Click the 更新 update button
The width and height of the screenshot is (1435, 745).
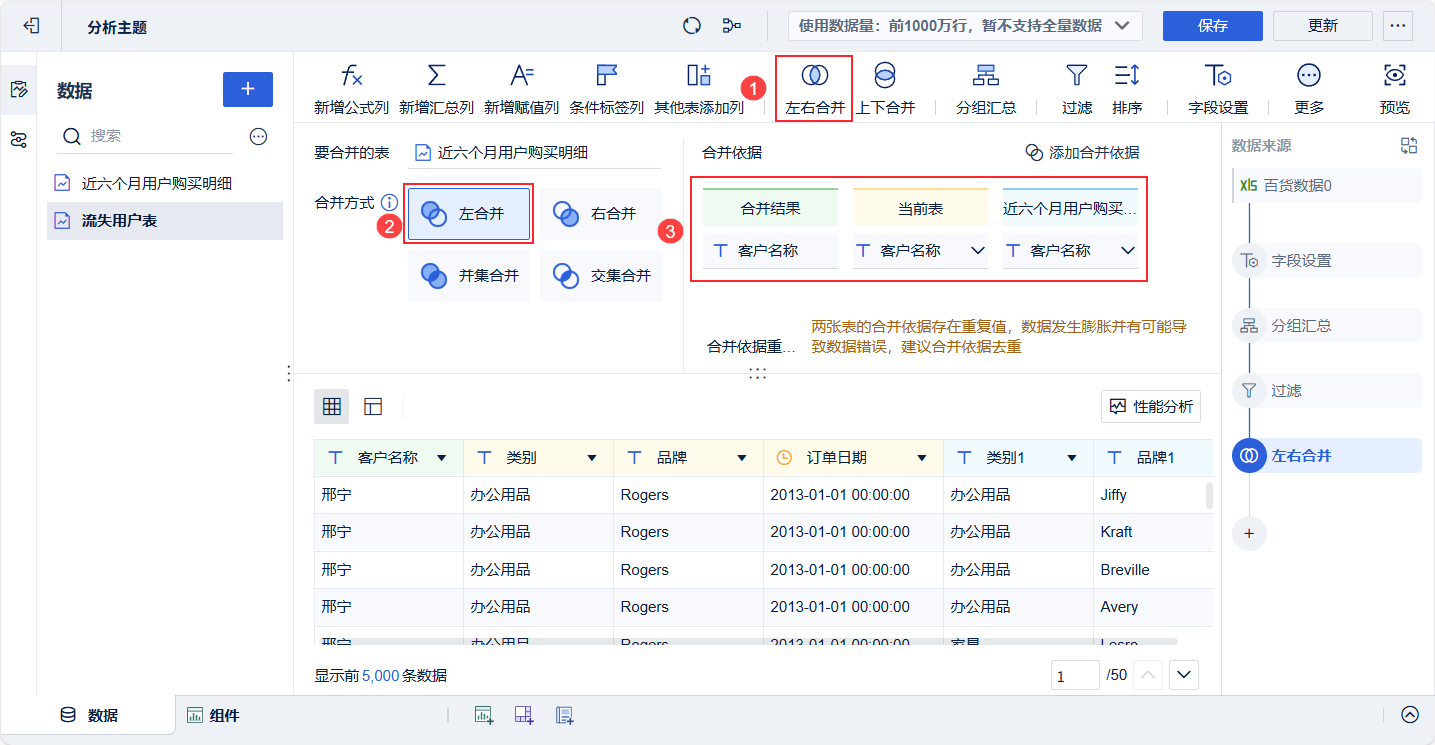(x=1323, y=26)
